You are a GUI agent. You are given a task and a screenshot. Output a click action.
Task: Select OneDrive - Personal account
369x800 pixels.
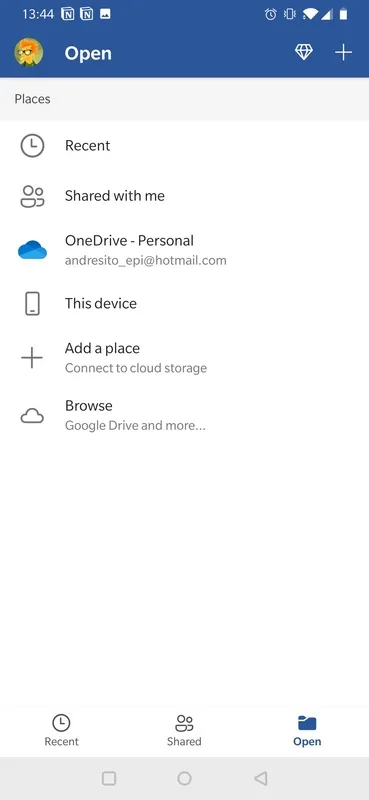click(x=184, y=250)
